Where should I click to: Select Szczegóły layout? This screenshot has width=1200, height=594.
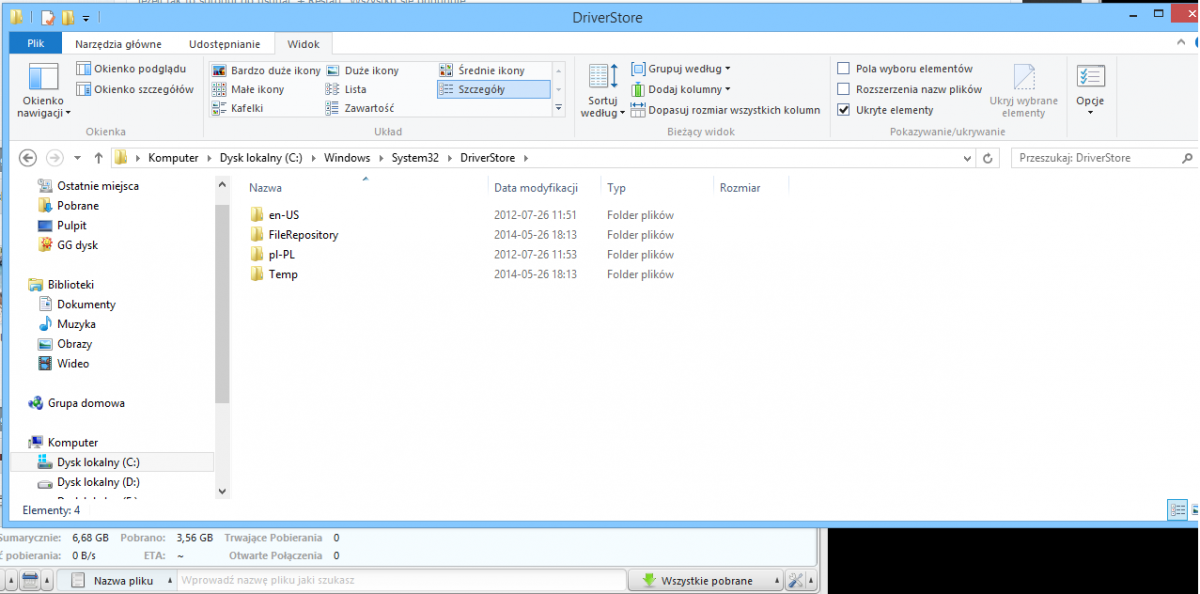(494, 89)
